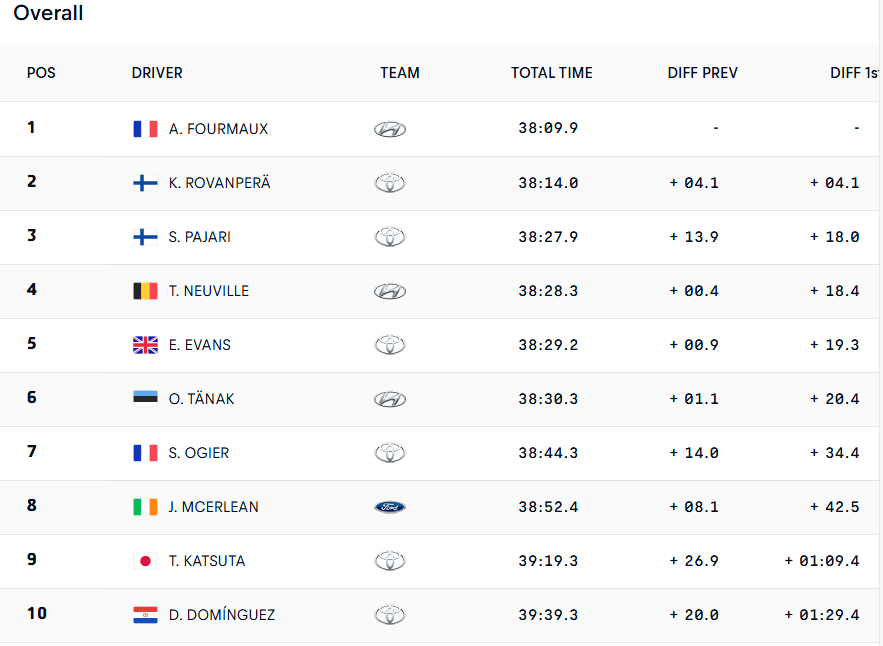Image resolution: width=883 pixels, height=646 pixels.
Task: Click the DIFF PREV column header
Action: pos(702,73)
